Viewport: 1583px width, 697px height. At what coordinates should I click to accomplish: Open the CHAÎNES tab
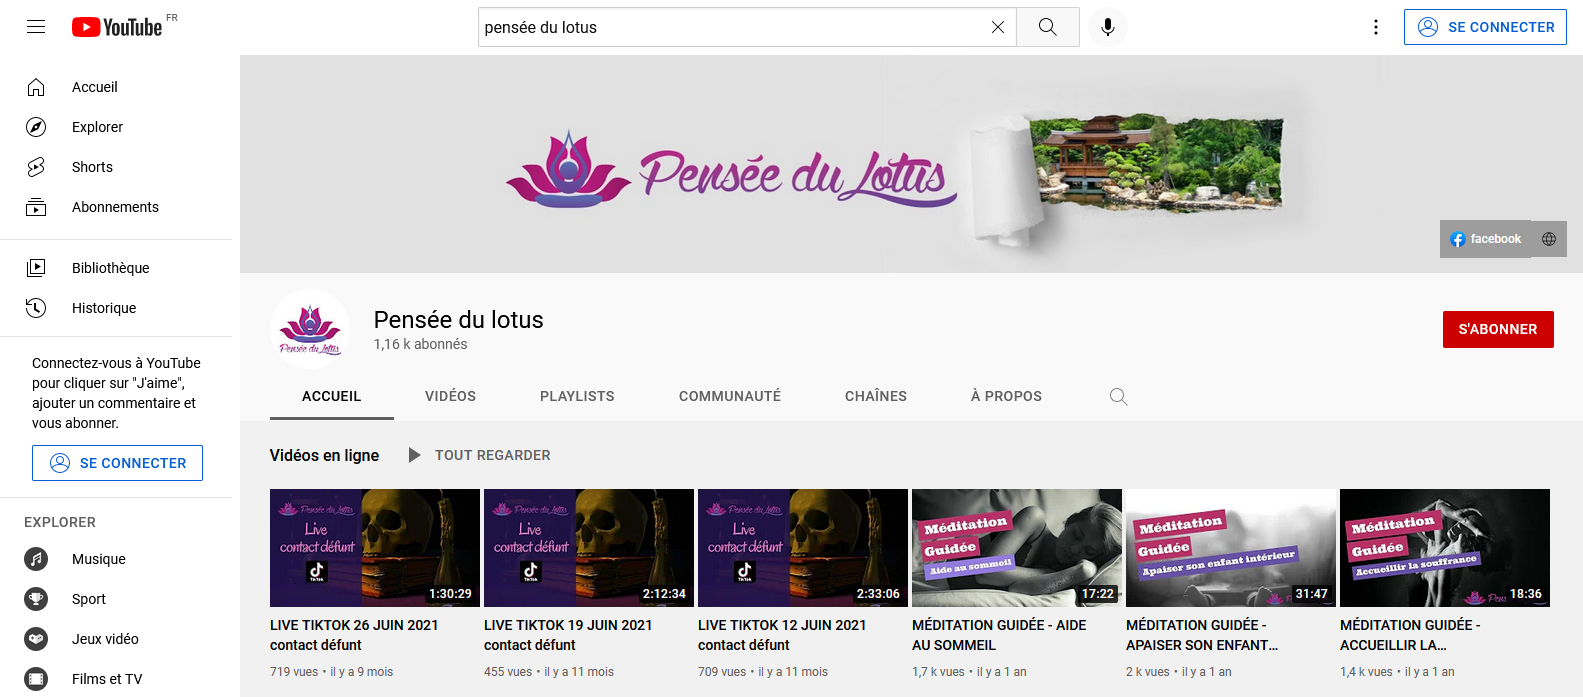(876, 396)
